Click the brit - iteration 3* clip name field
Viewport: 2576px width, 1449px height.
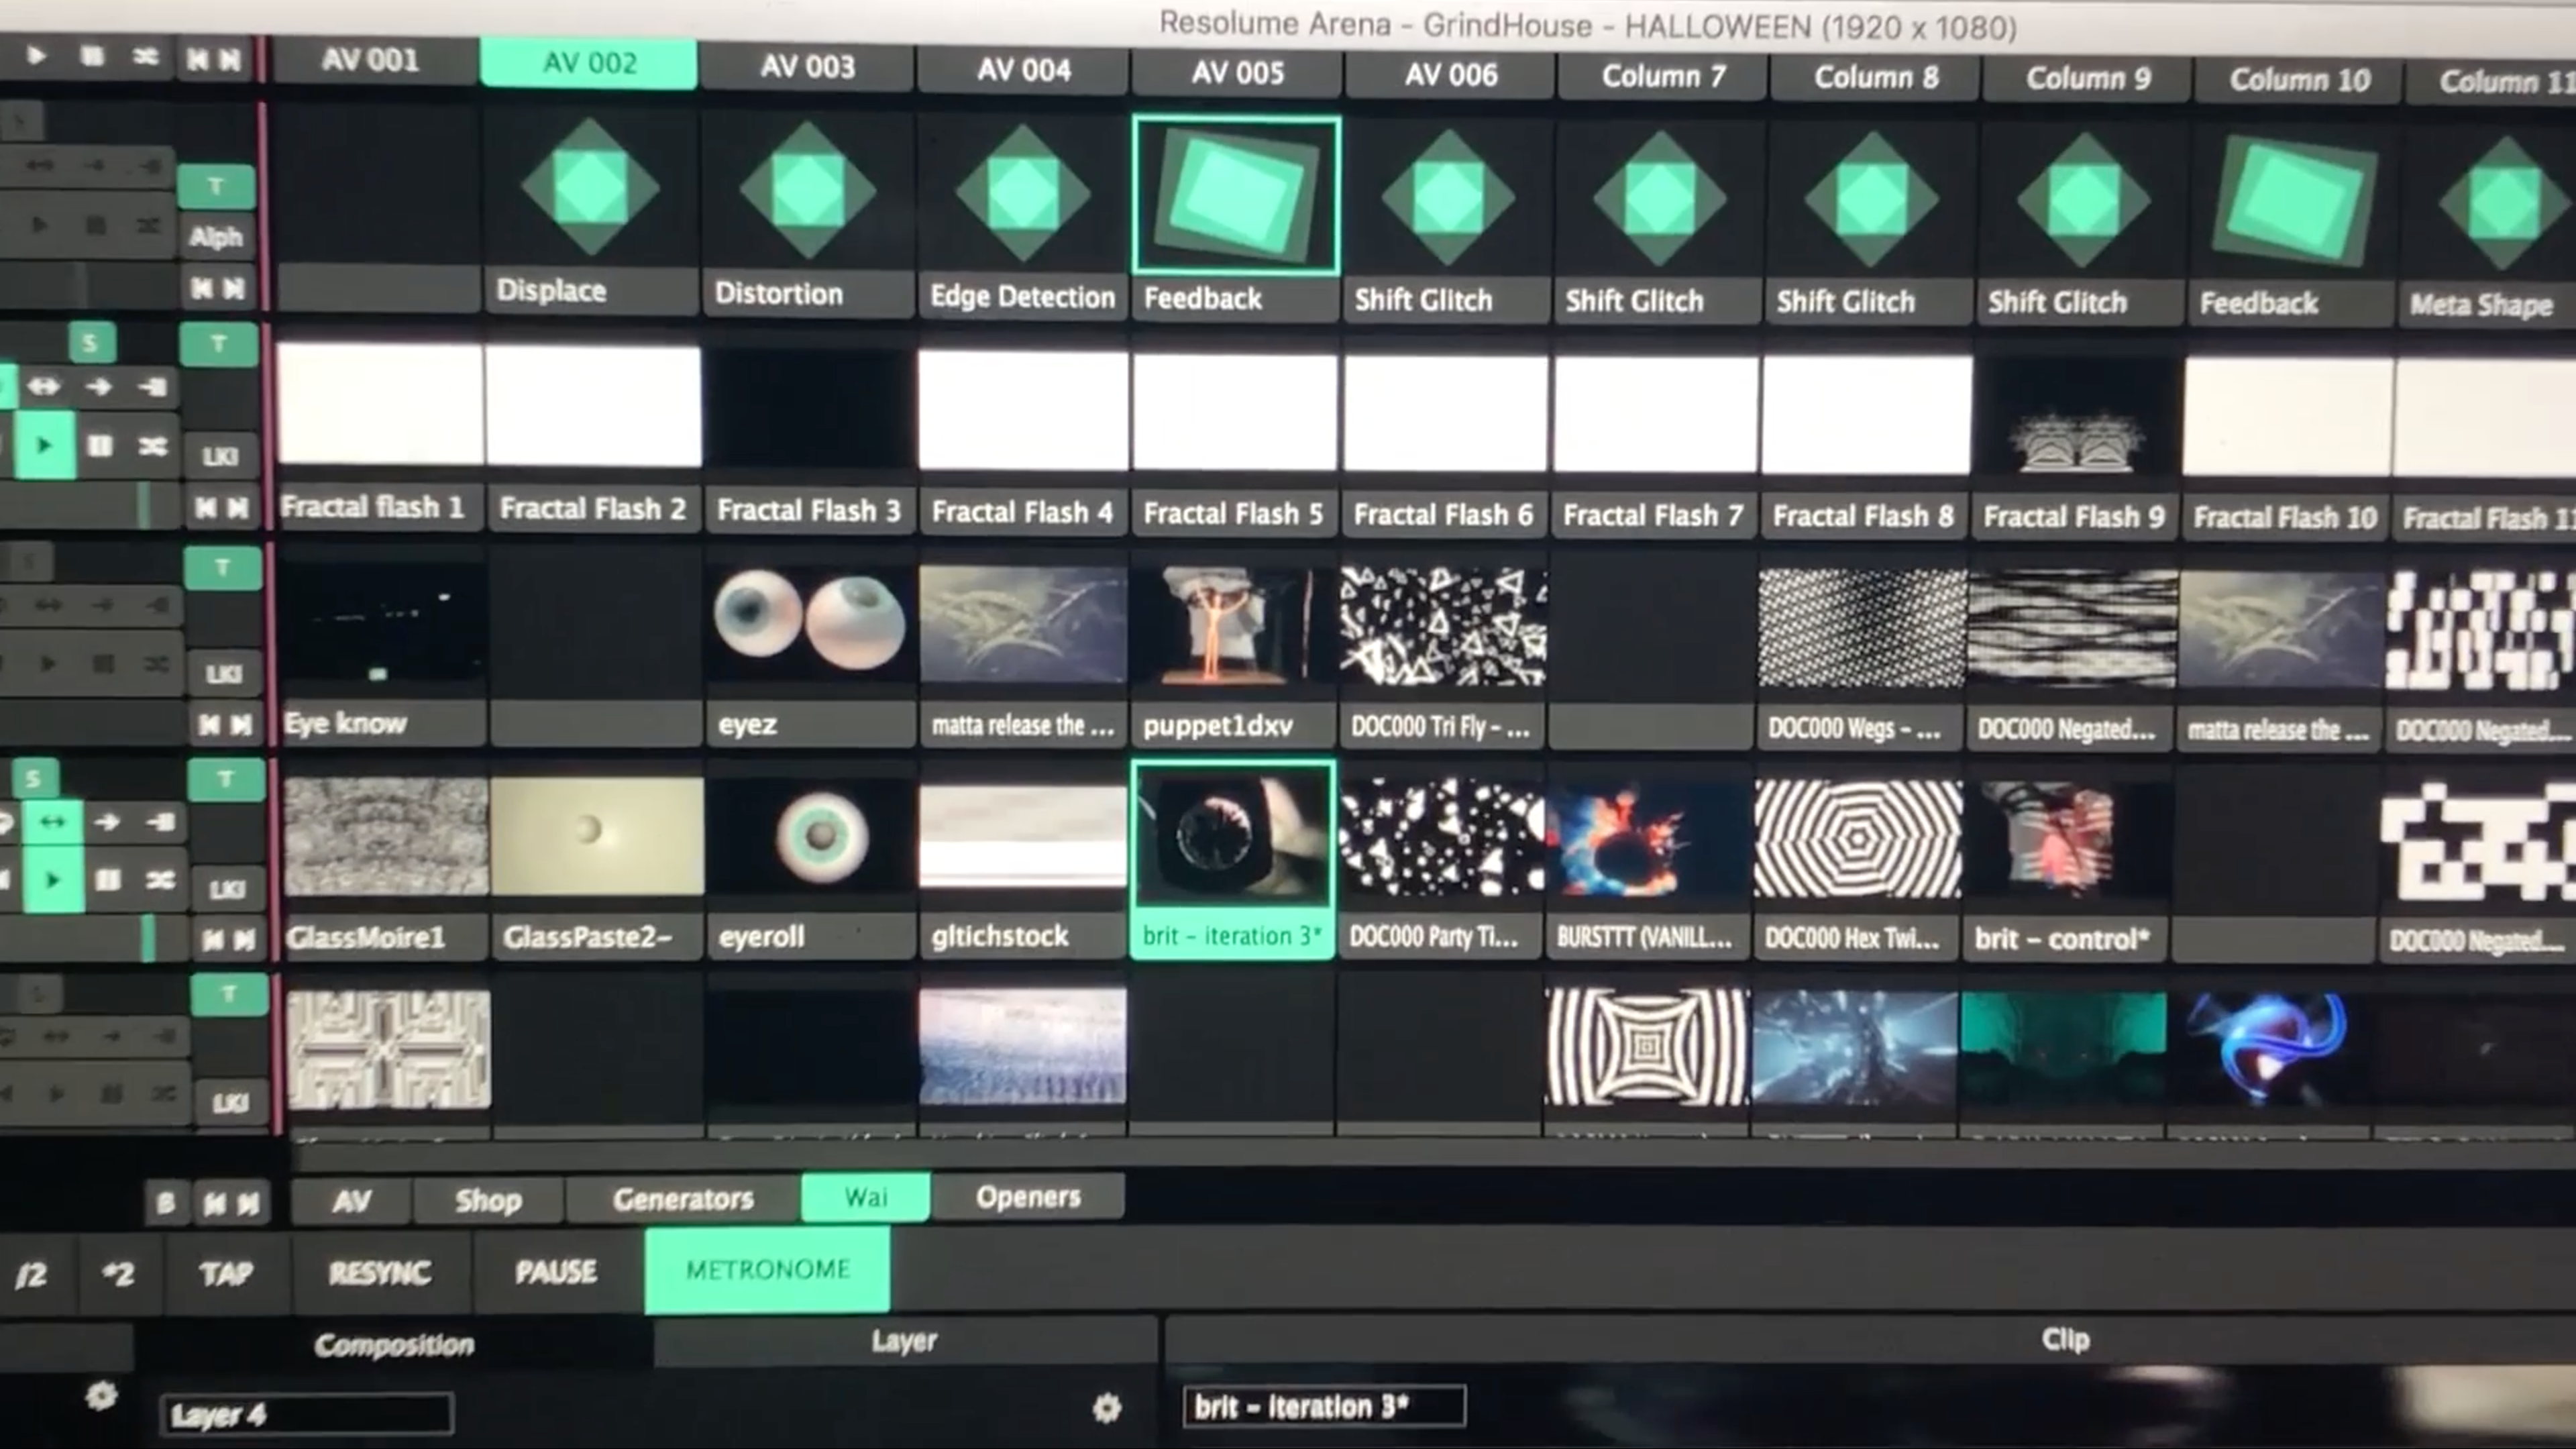click(1325, 1406)
